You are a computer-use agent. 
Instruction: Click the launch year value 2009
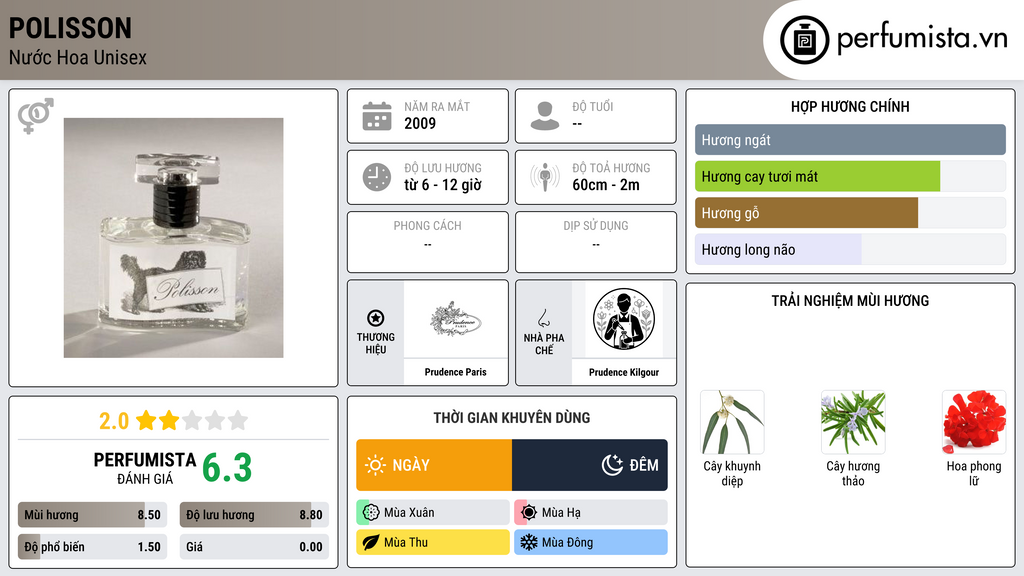tap(420, 123)
